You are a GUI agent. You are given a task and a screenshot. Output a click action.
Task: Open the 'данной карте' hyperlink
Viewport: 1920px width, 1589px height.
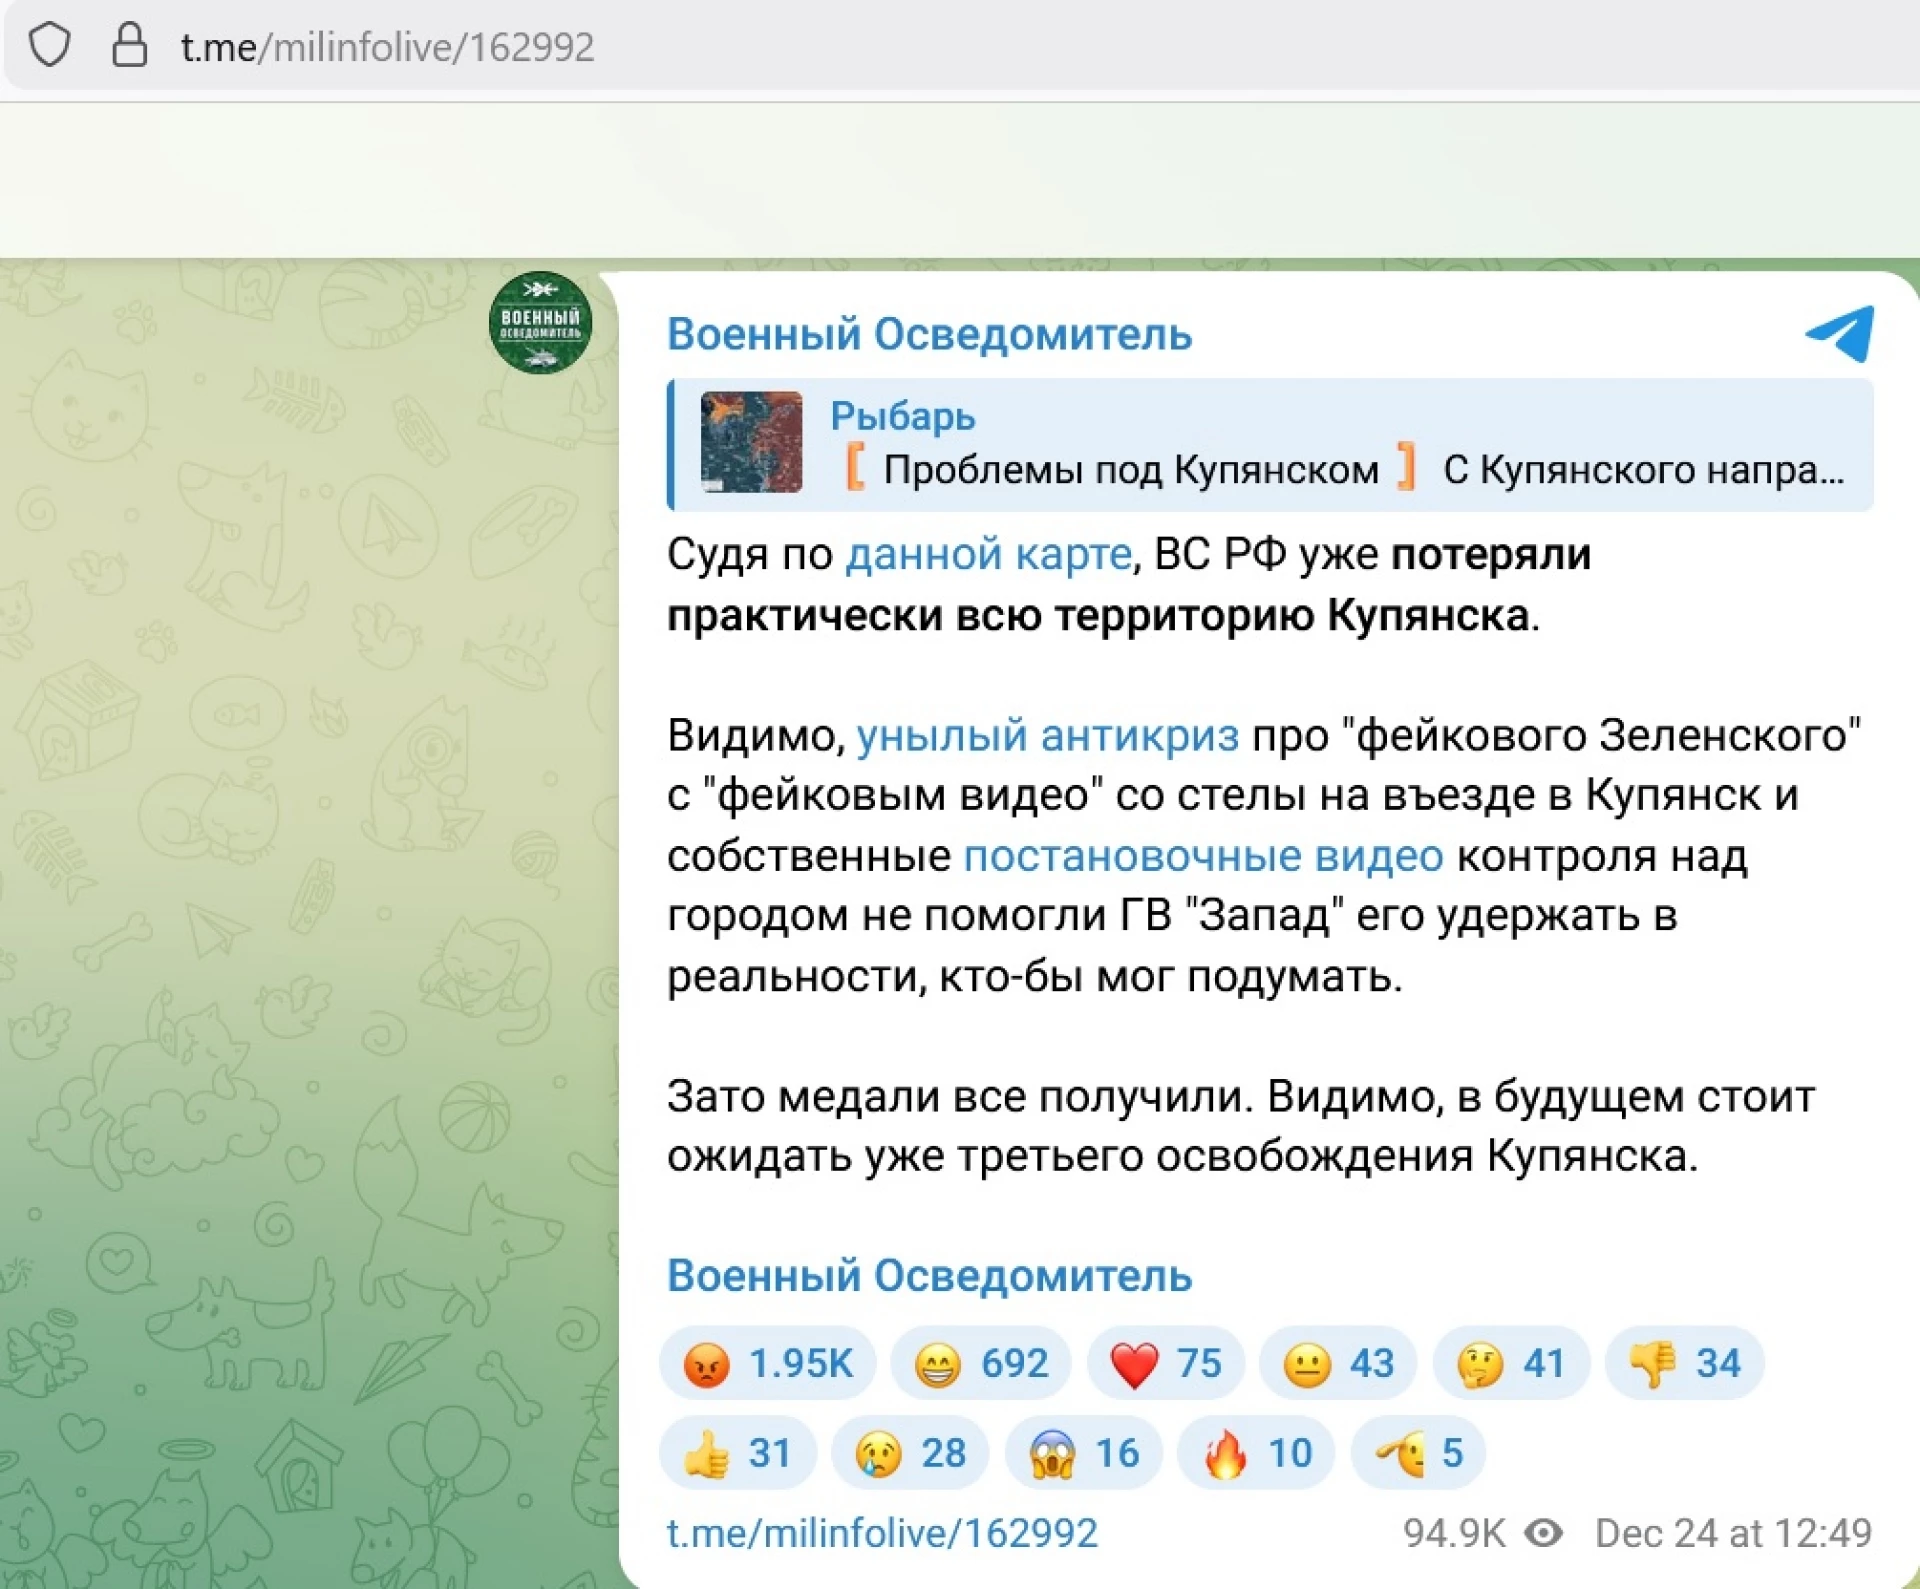coord(988,554)
